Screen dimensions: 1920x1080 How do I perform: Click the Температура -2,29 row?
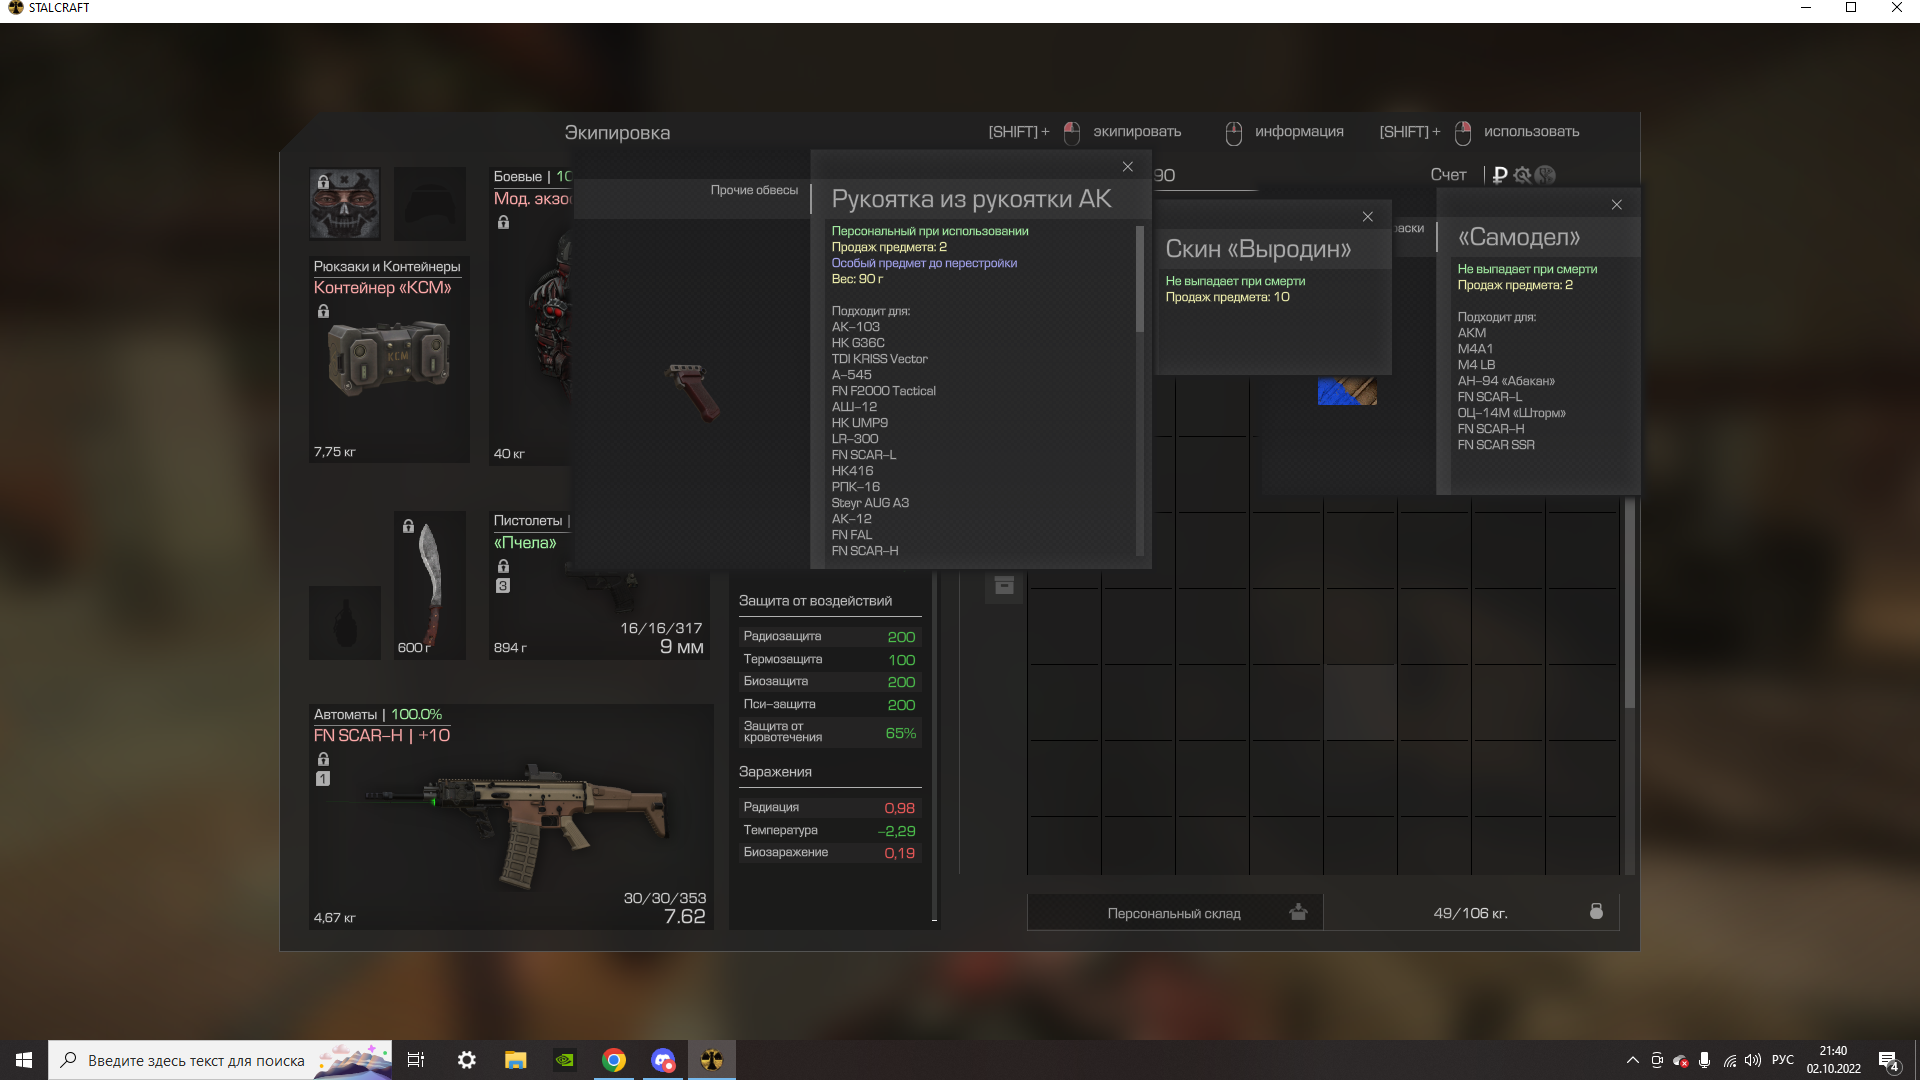tap(829, 831)
